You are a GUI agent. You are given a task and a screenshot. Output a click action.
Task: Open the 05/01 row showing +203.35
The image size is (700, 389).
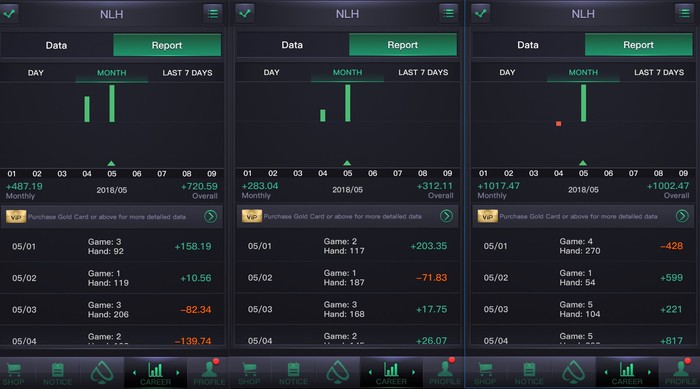347,246
